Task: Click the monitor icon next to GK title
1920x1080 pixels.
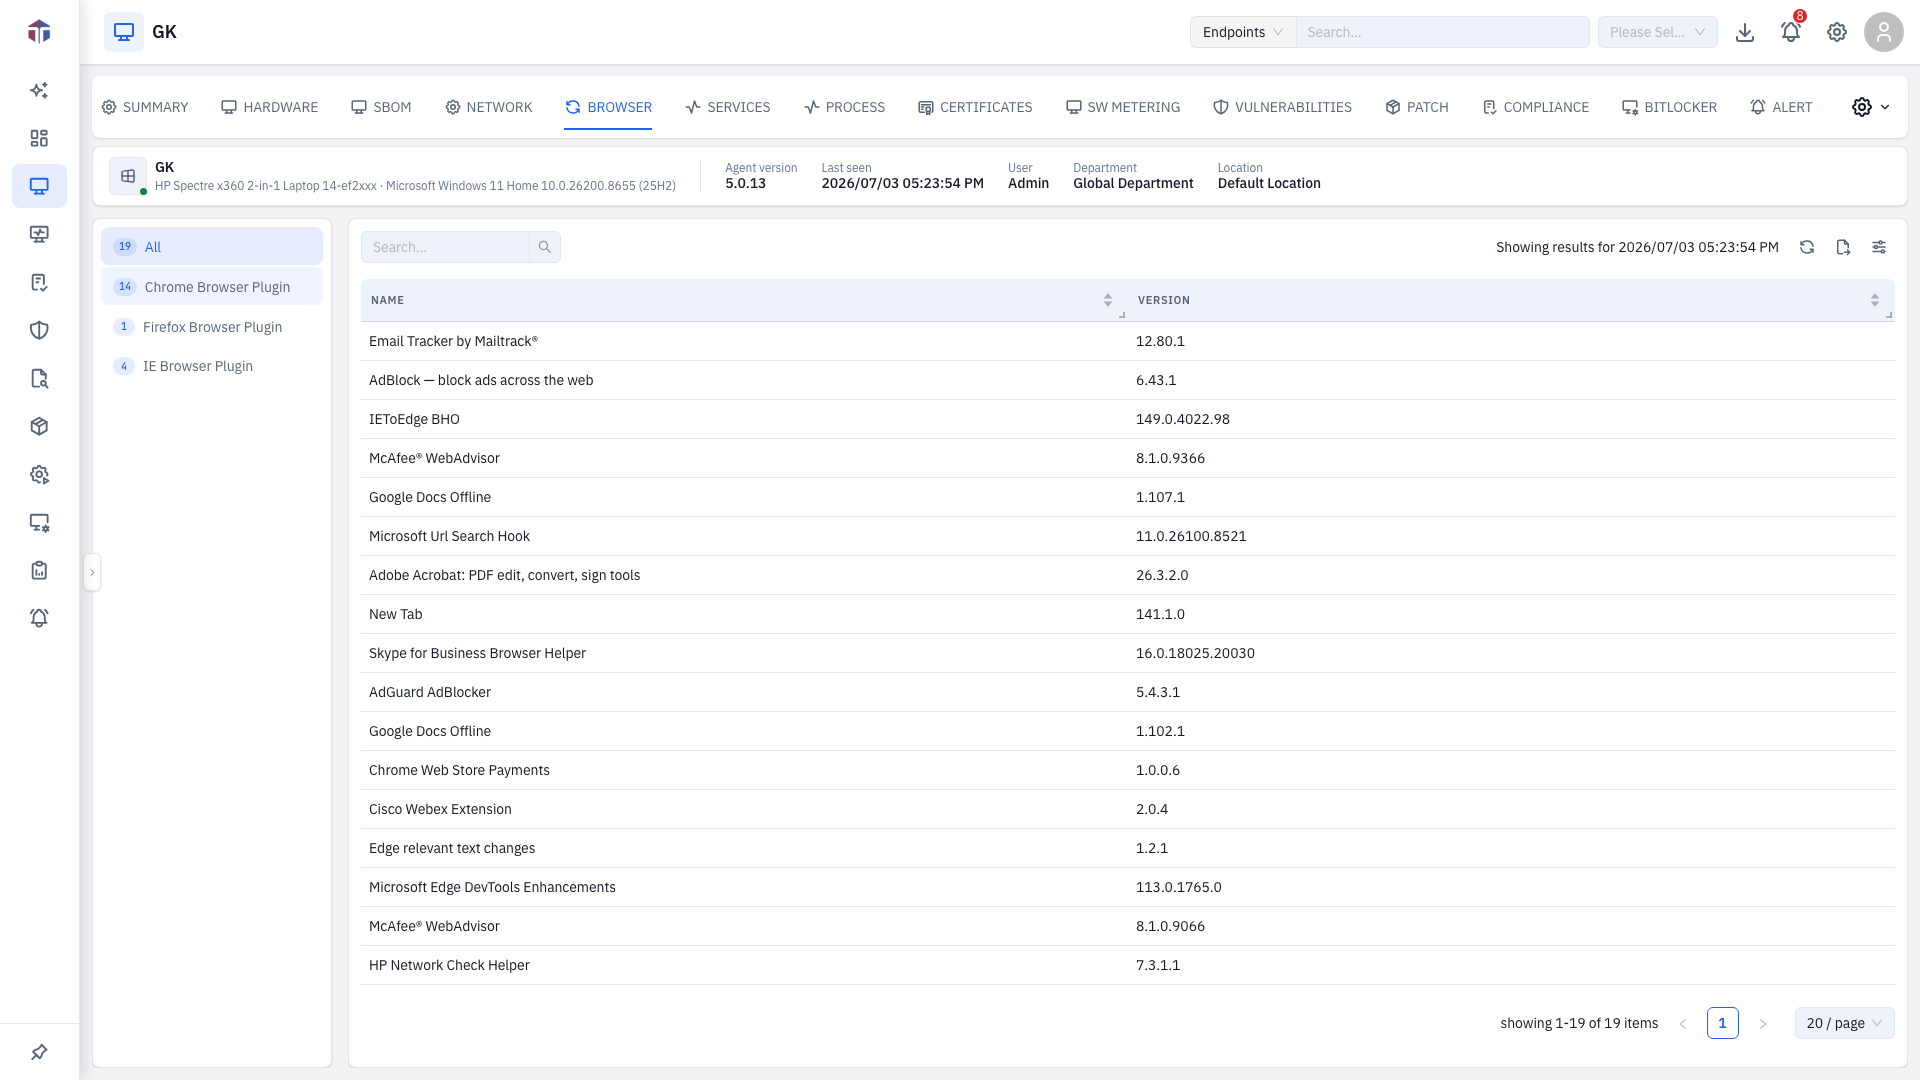Action: (124, 32)
